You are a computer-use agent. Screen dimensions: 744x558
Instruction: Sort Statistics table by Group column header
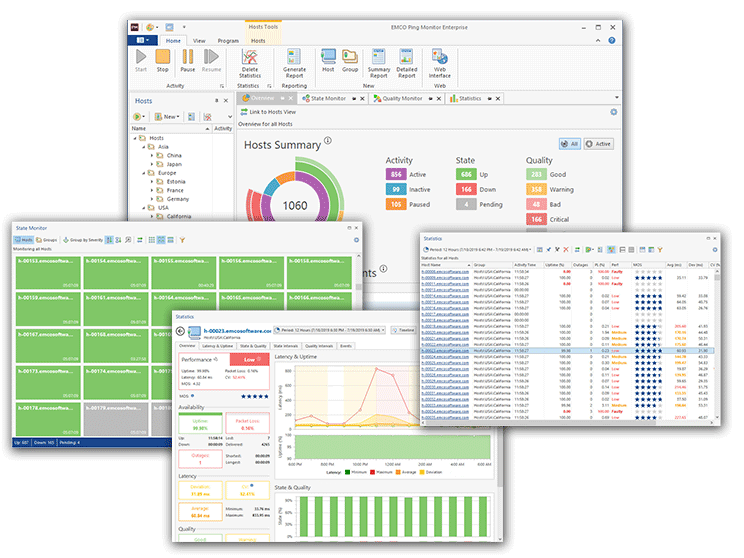click(x=492, y=265)
